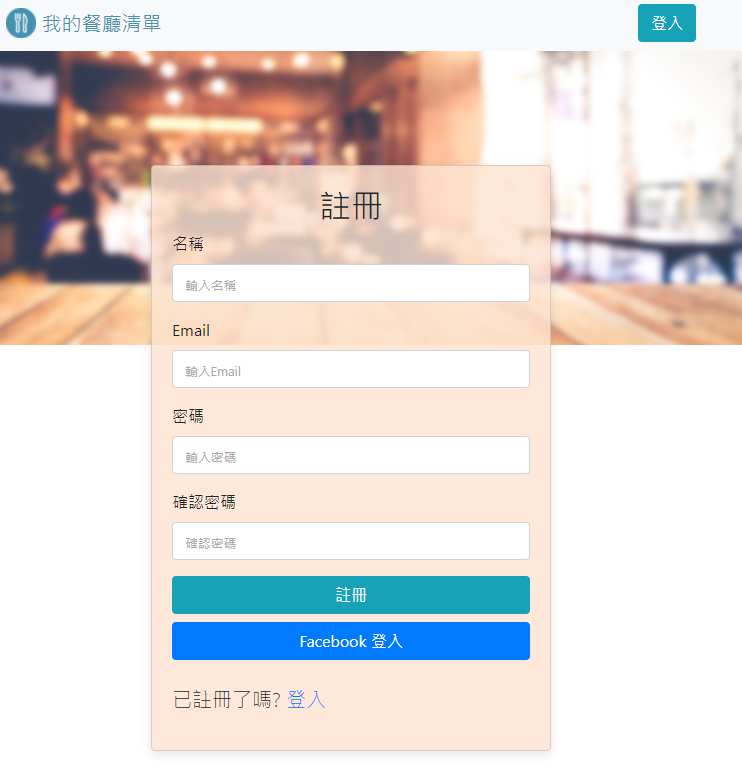Click the empty navbar space beside the site title
This screenshot has height=767, width=742.
pos(391,24)
